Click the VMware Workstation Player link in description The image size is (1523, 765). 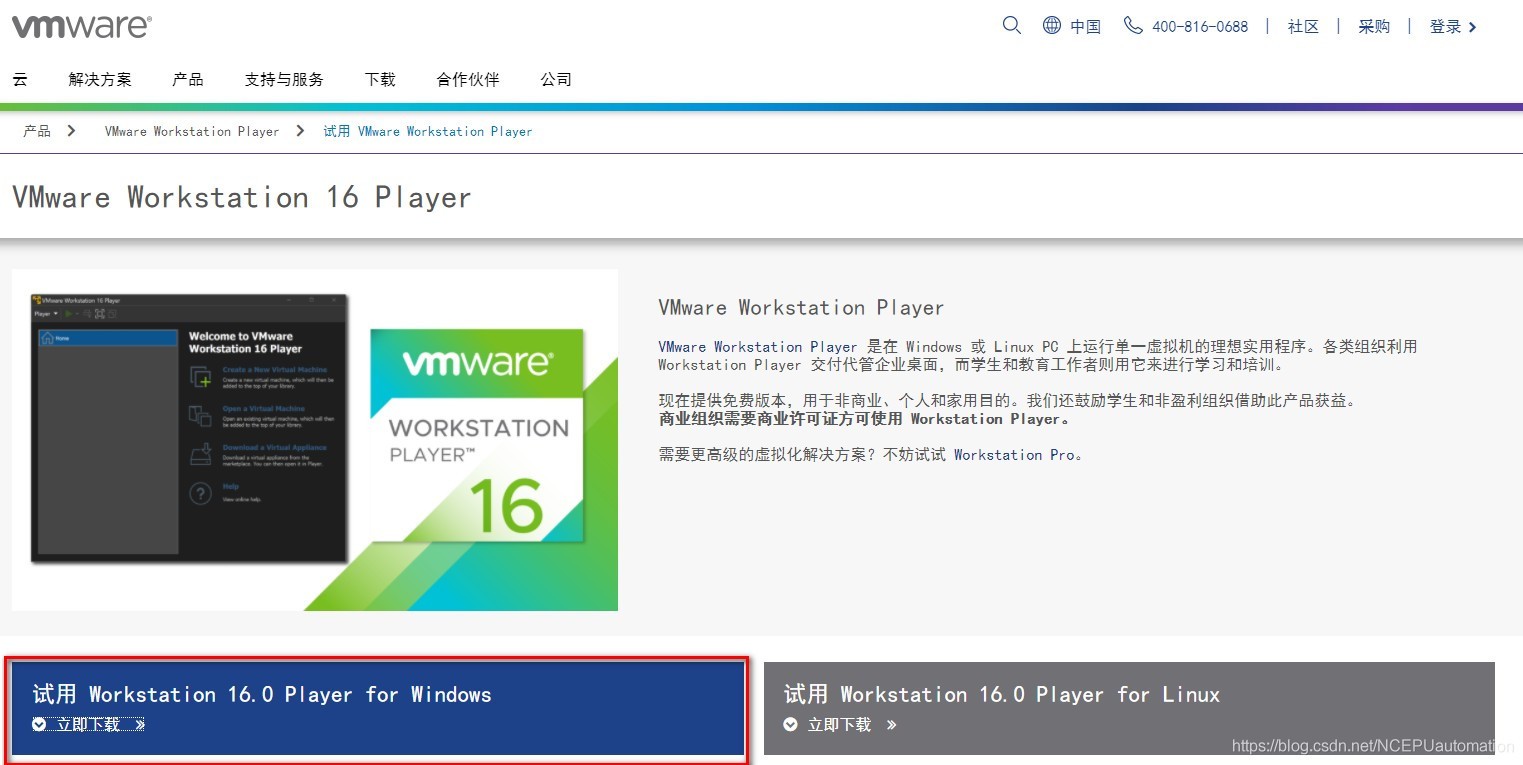[758, 347]
